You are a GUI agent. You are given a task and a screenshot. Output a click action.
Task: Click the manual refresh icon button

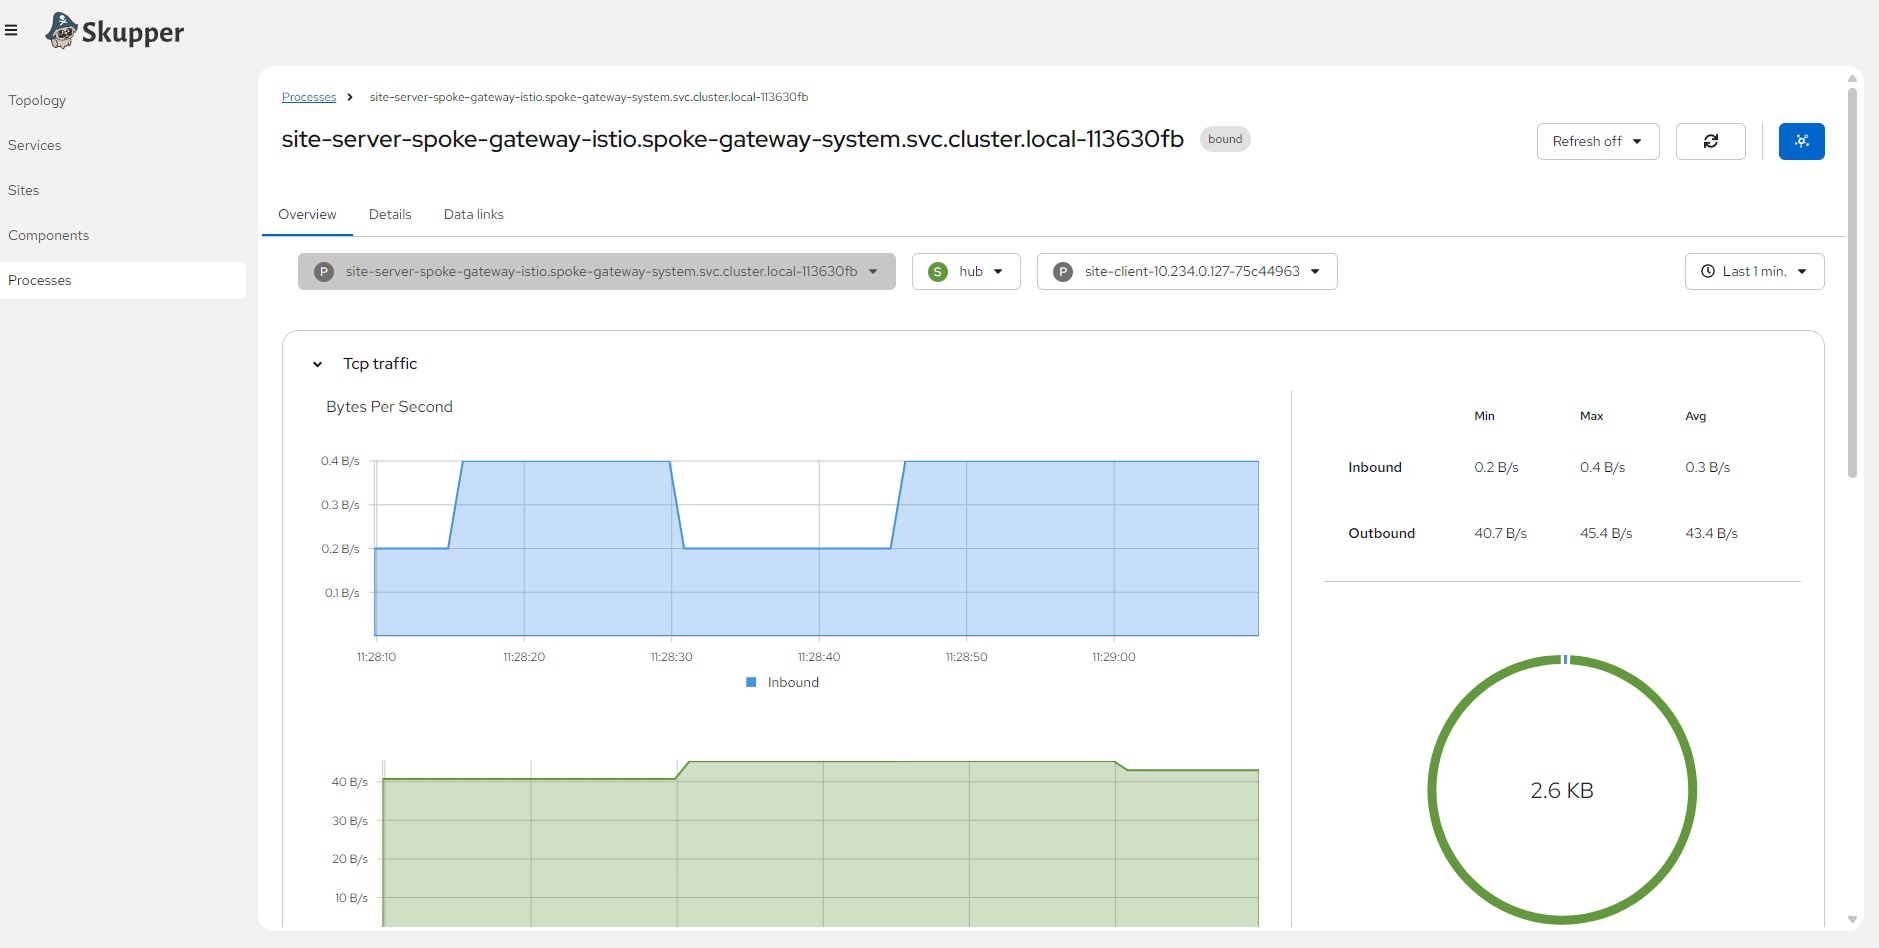tap(1710, 141)
